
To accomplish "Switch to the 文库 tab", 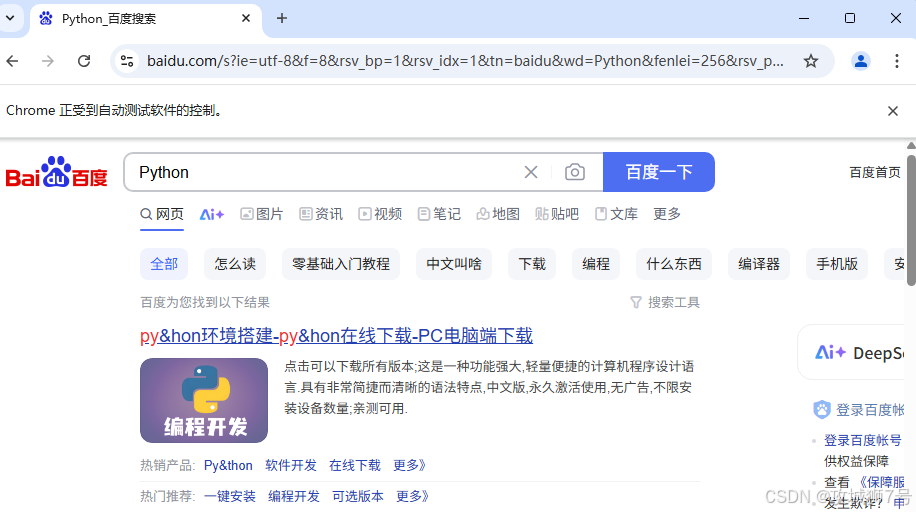I will pyautogui.click(x=616, y=214).
